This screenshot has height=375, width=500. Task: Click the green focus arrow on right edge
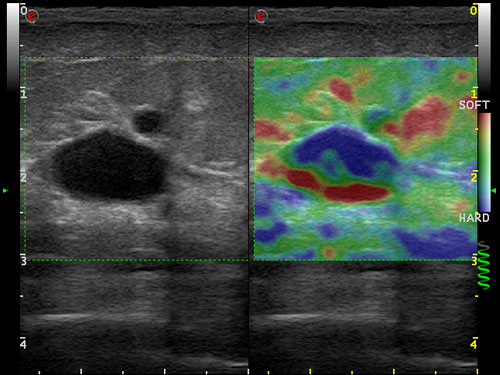tap(494, 190)
